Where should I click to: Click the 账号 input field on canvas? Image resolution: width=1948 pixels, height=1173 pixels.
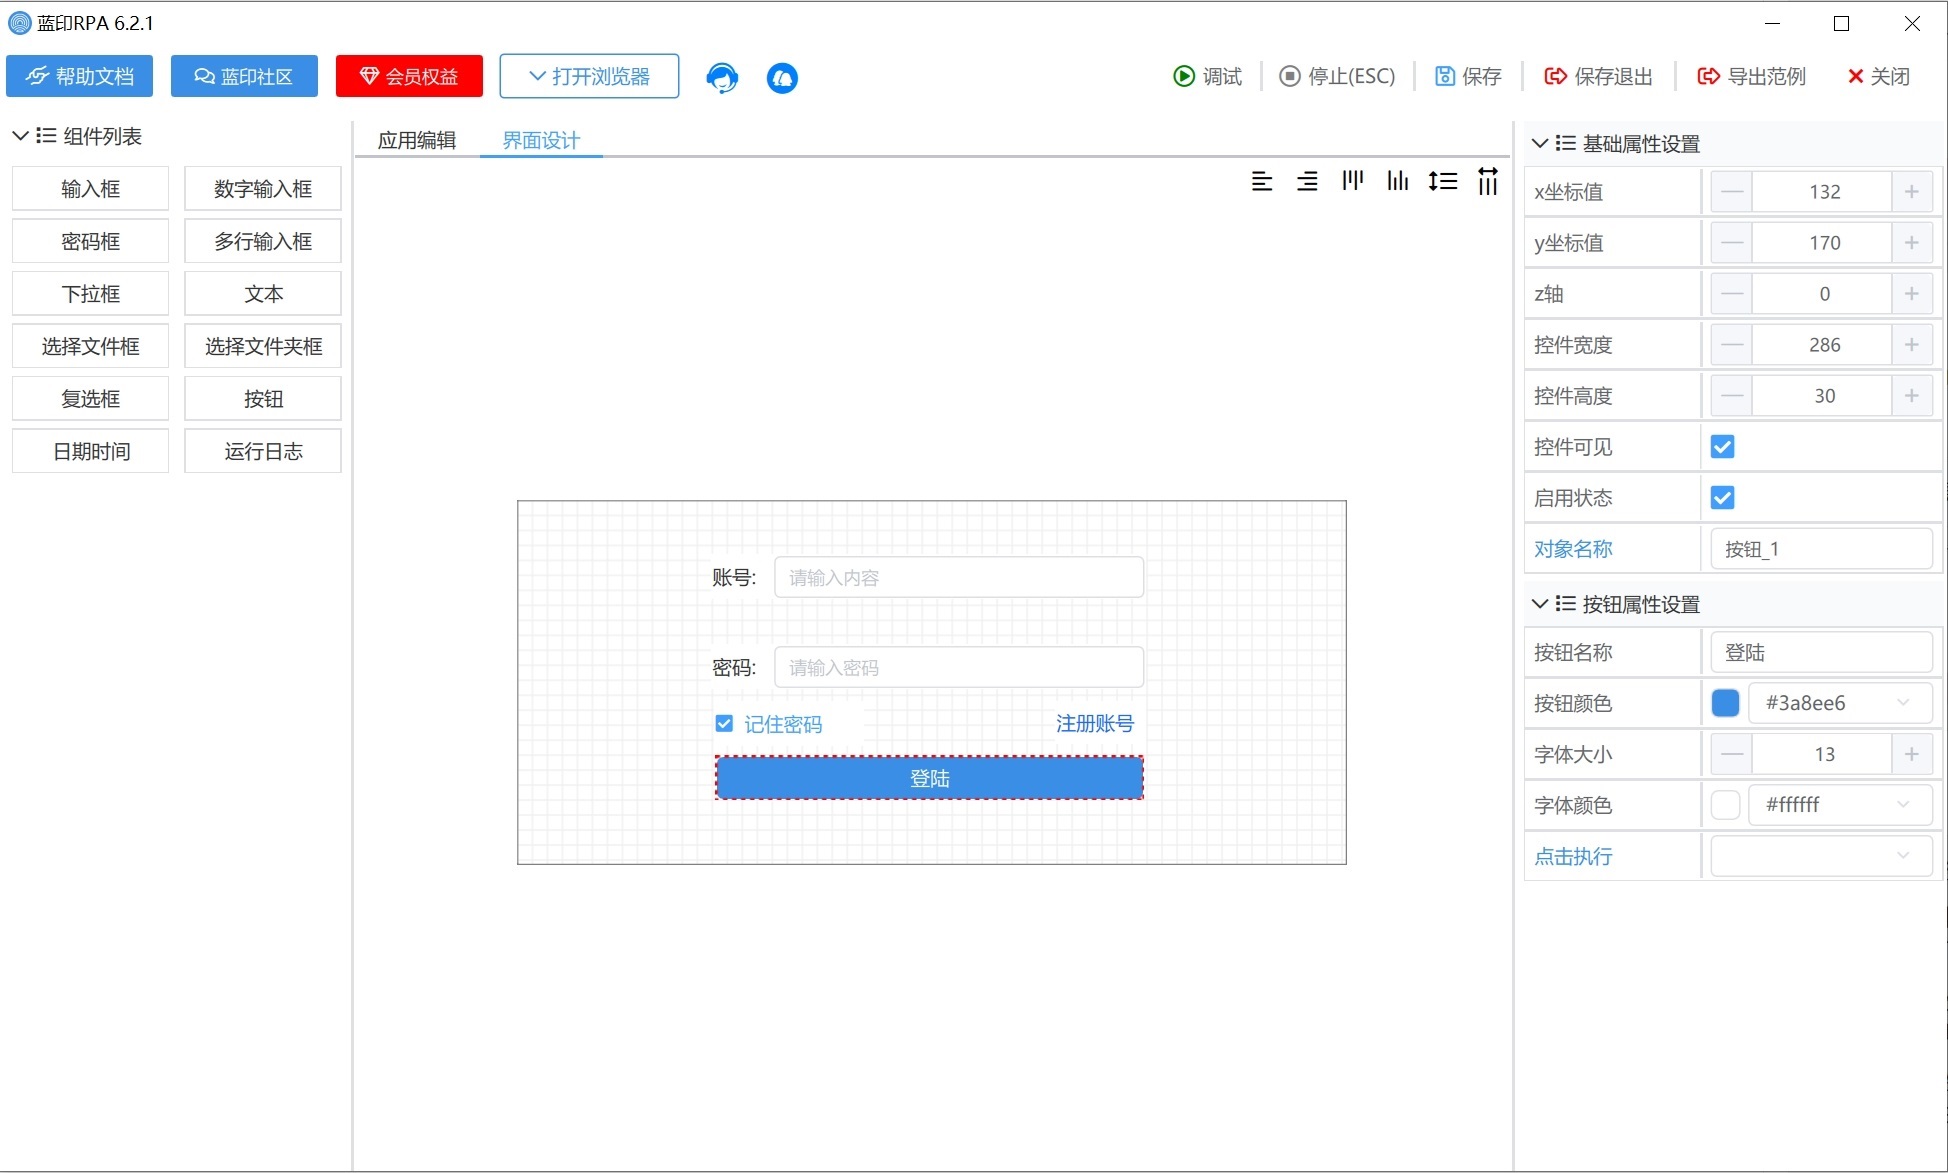959,577
